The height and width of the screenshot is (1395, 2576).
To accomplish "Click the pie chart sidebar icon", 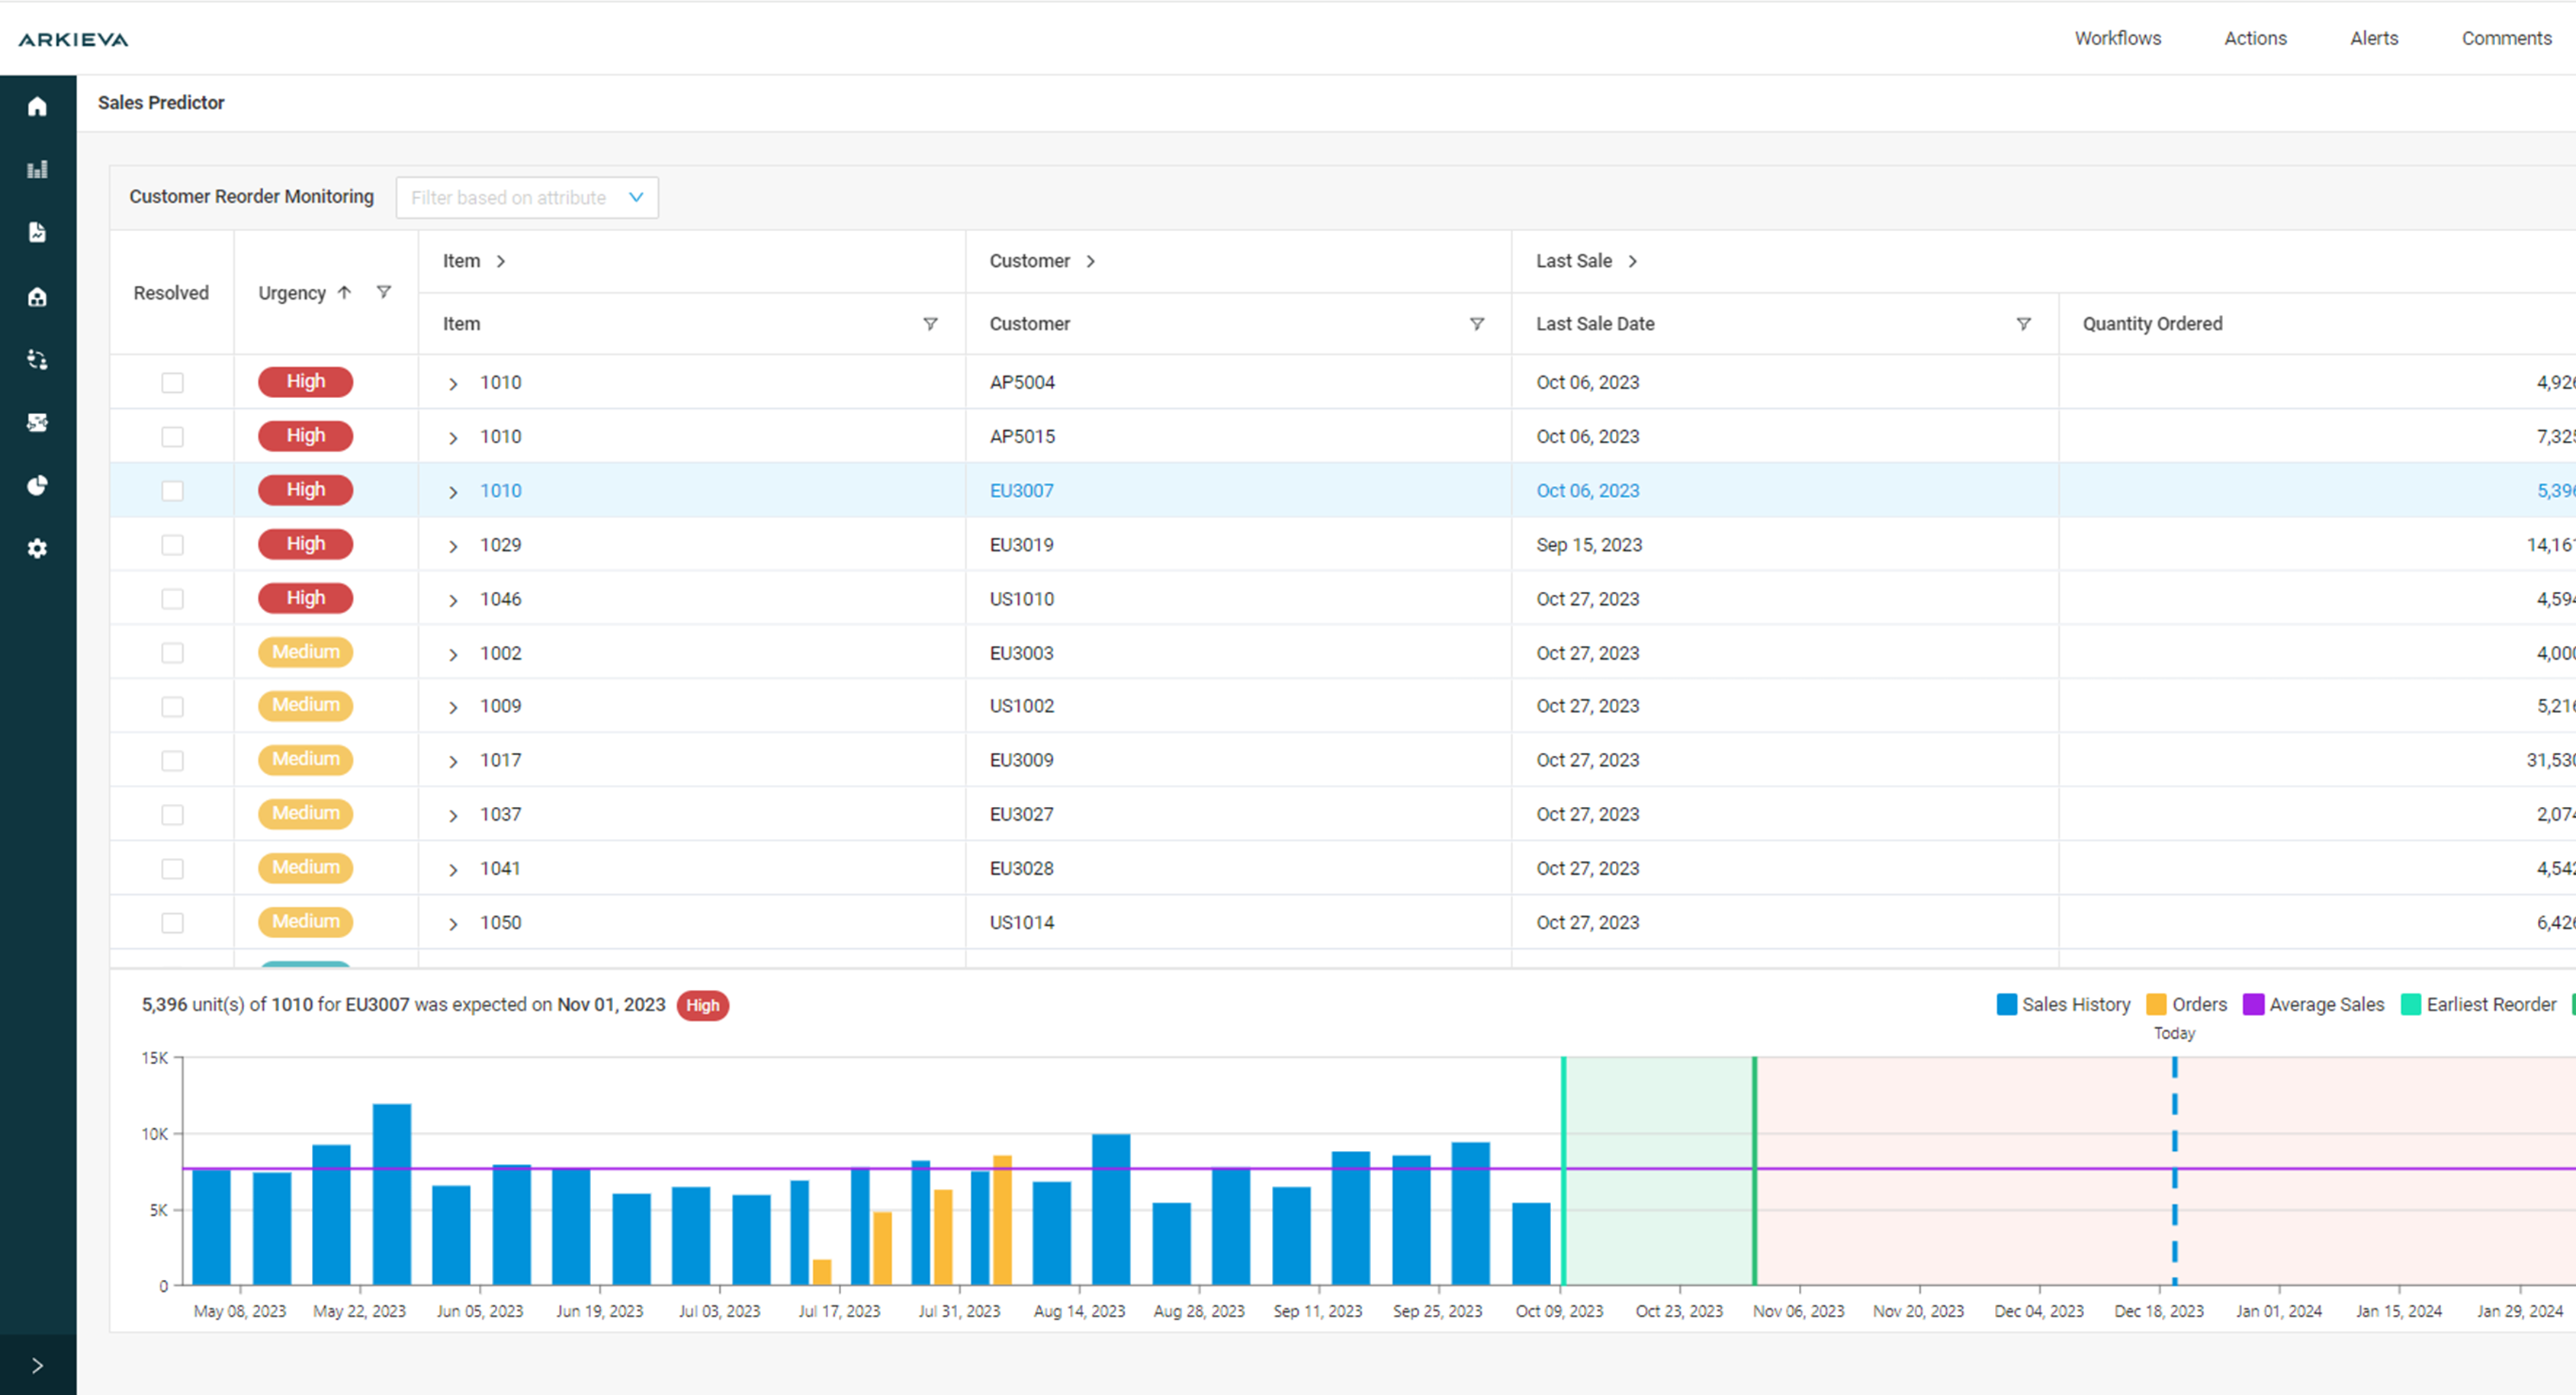I will (x=37, y=485).
